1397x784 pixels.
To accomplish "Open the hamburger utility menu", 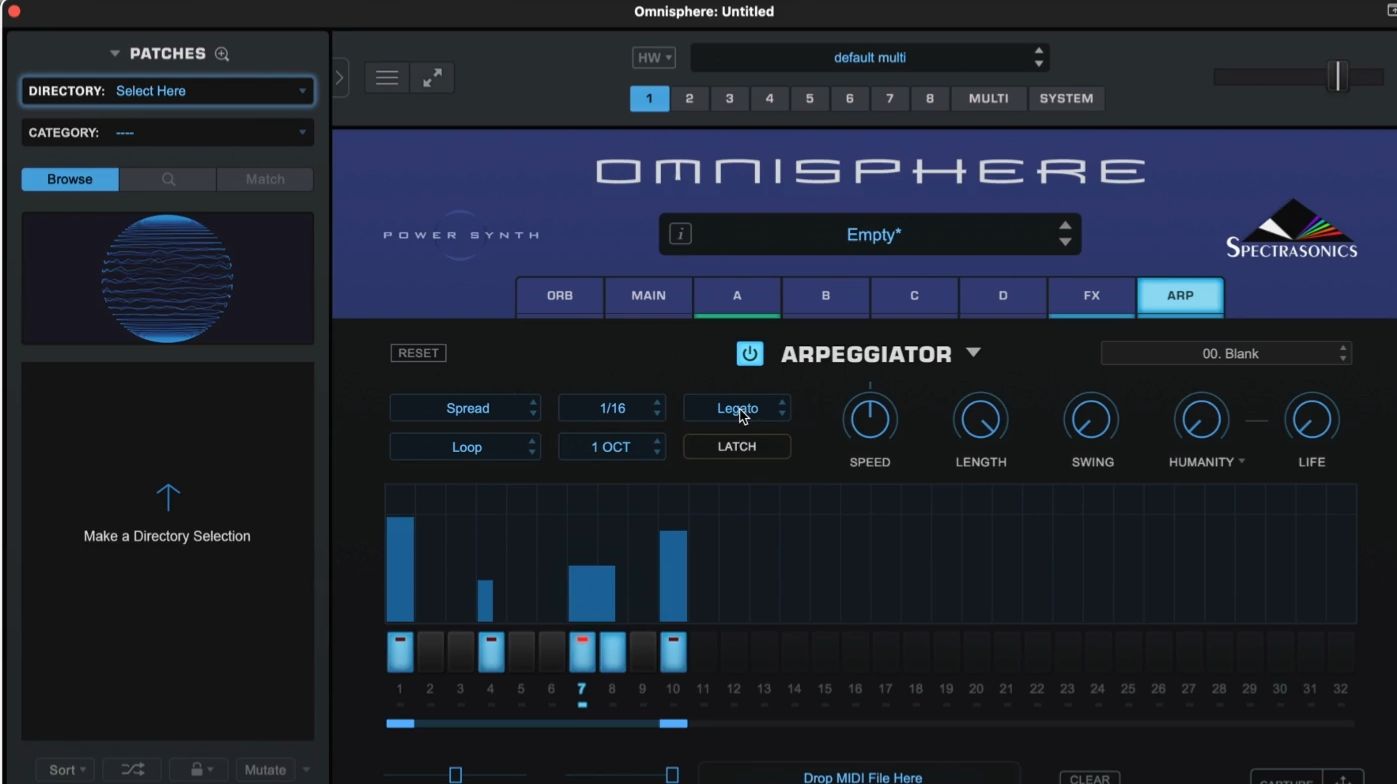I will [387, 78].
